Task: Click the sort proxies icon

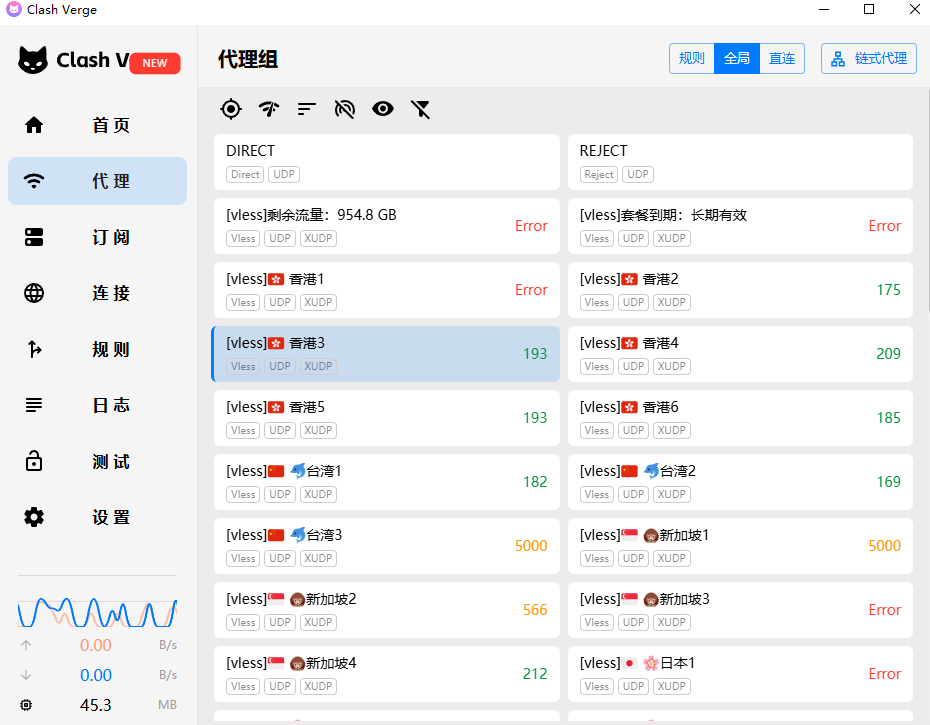Action: click(307, 109)
